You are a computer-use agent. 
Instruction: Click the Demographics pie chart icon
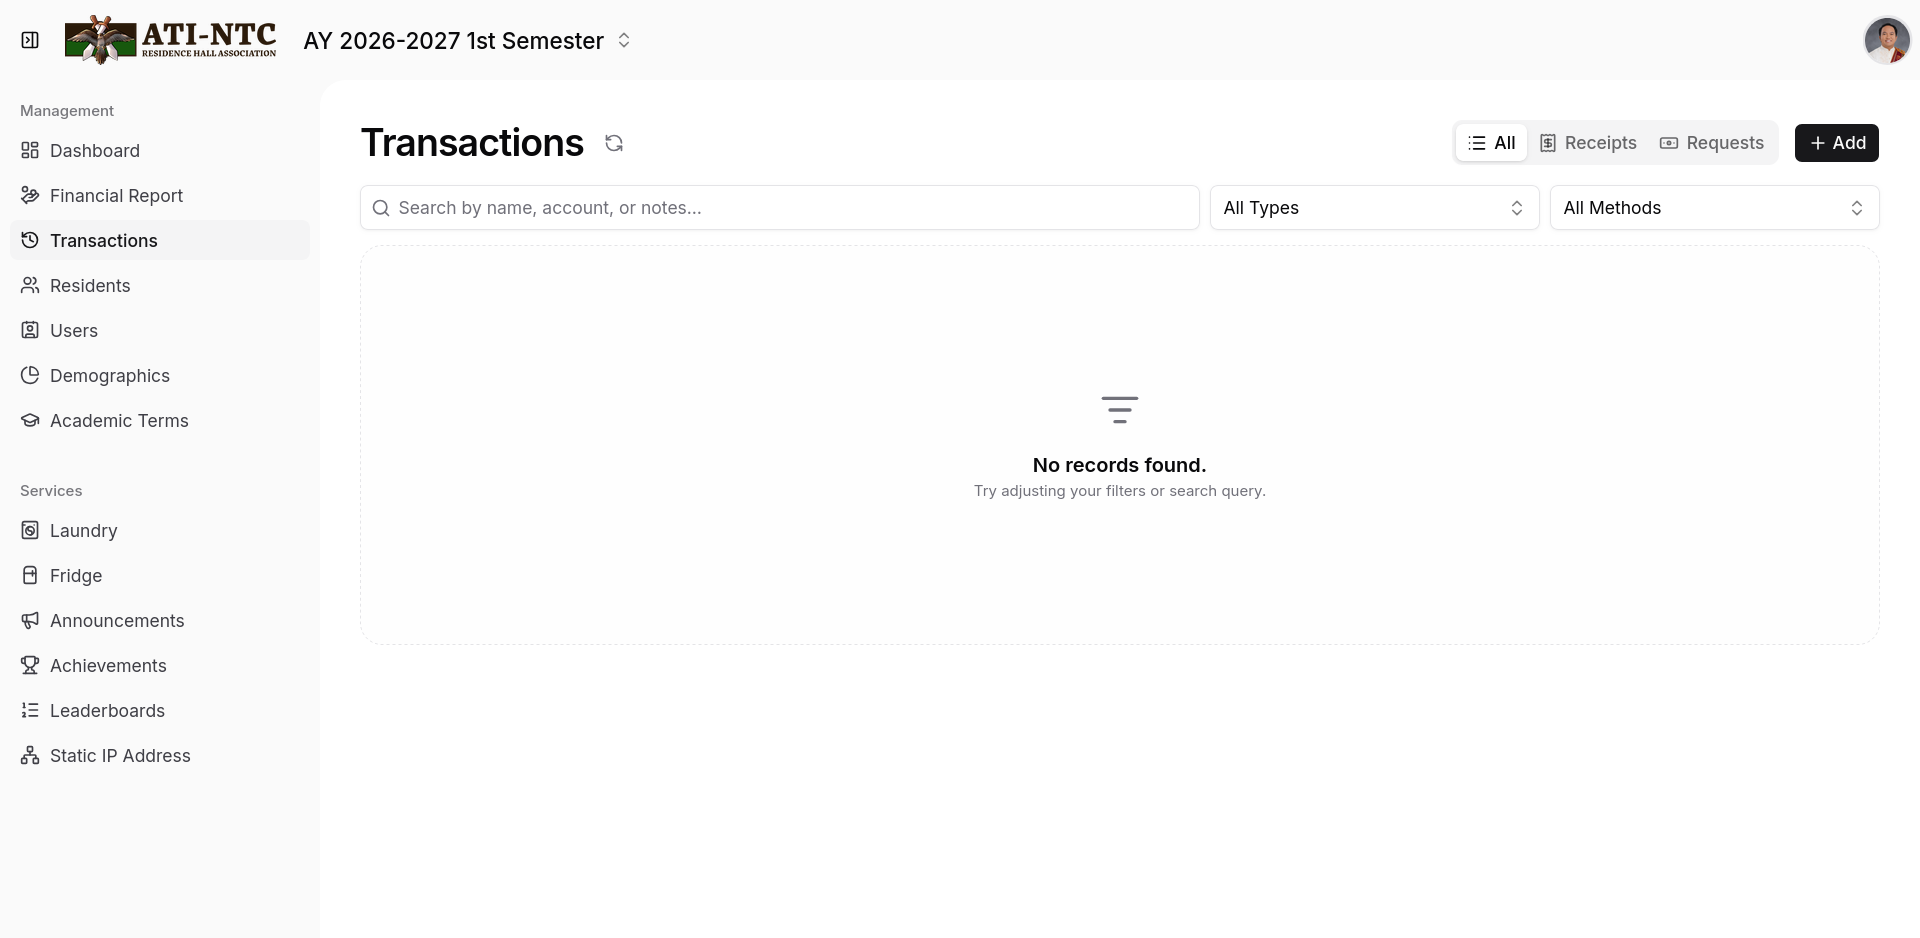pyautogui.click(x=30, y=376)
